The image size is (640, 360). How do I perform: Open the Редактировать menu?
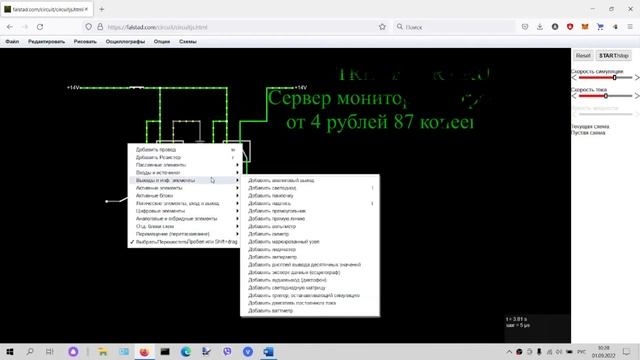point(47,42)
